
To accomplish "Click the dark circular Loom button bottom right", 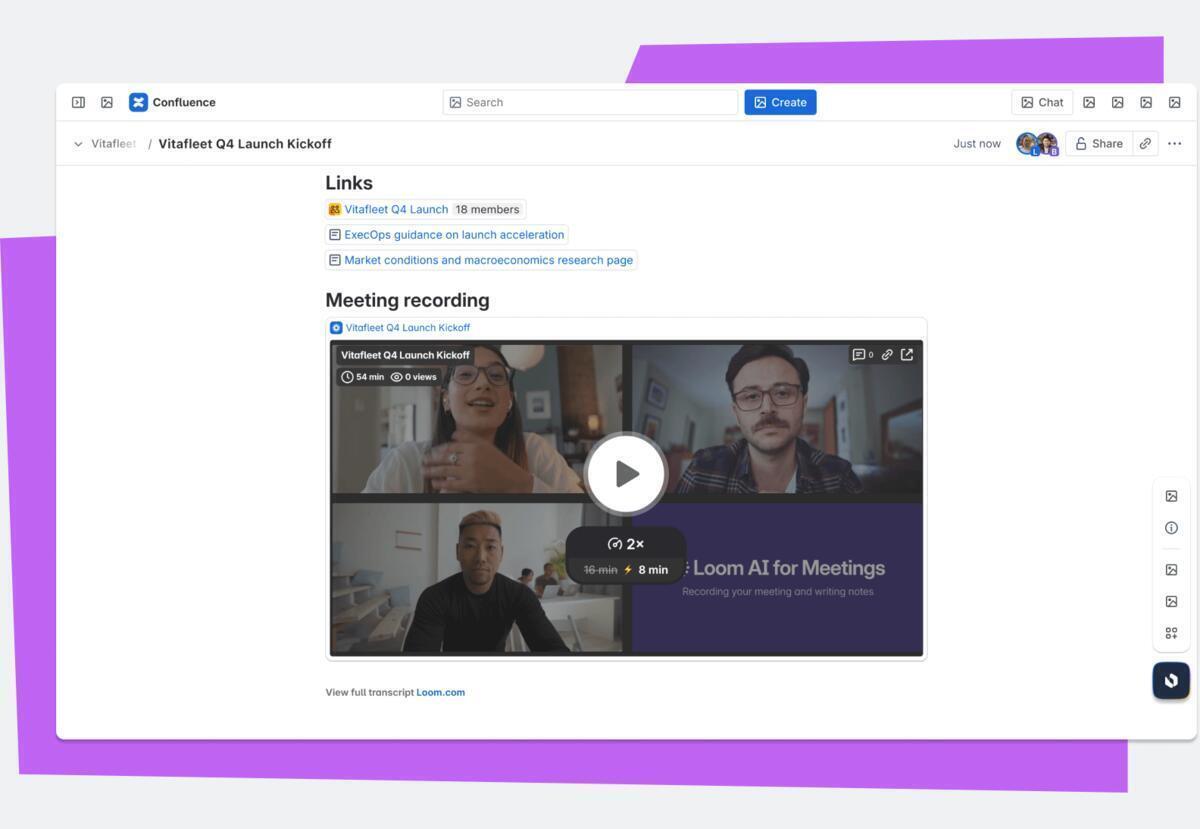I will 1170,679.
